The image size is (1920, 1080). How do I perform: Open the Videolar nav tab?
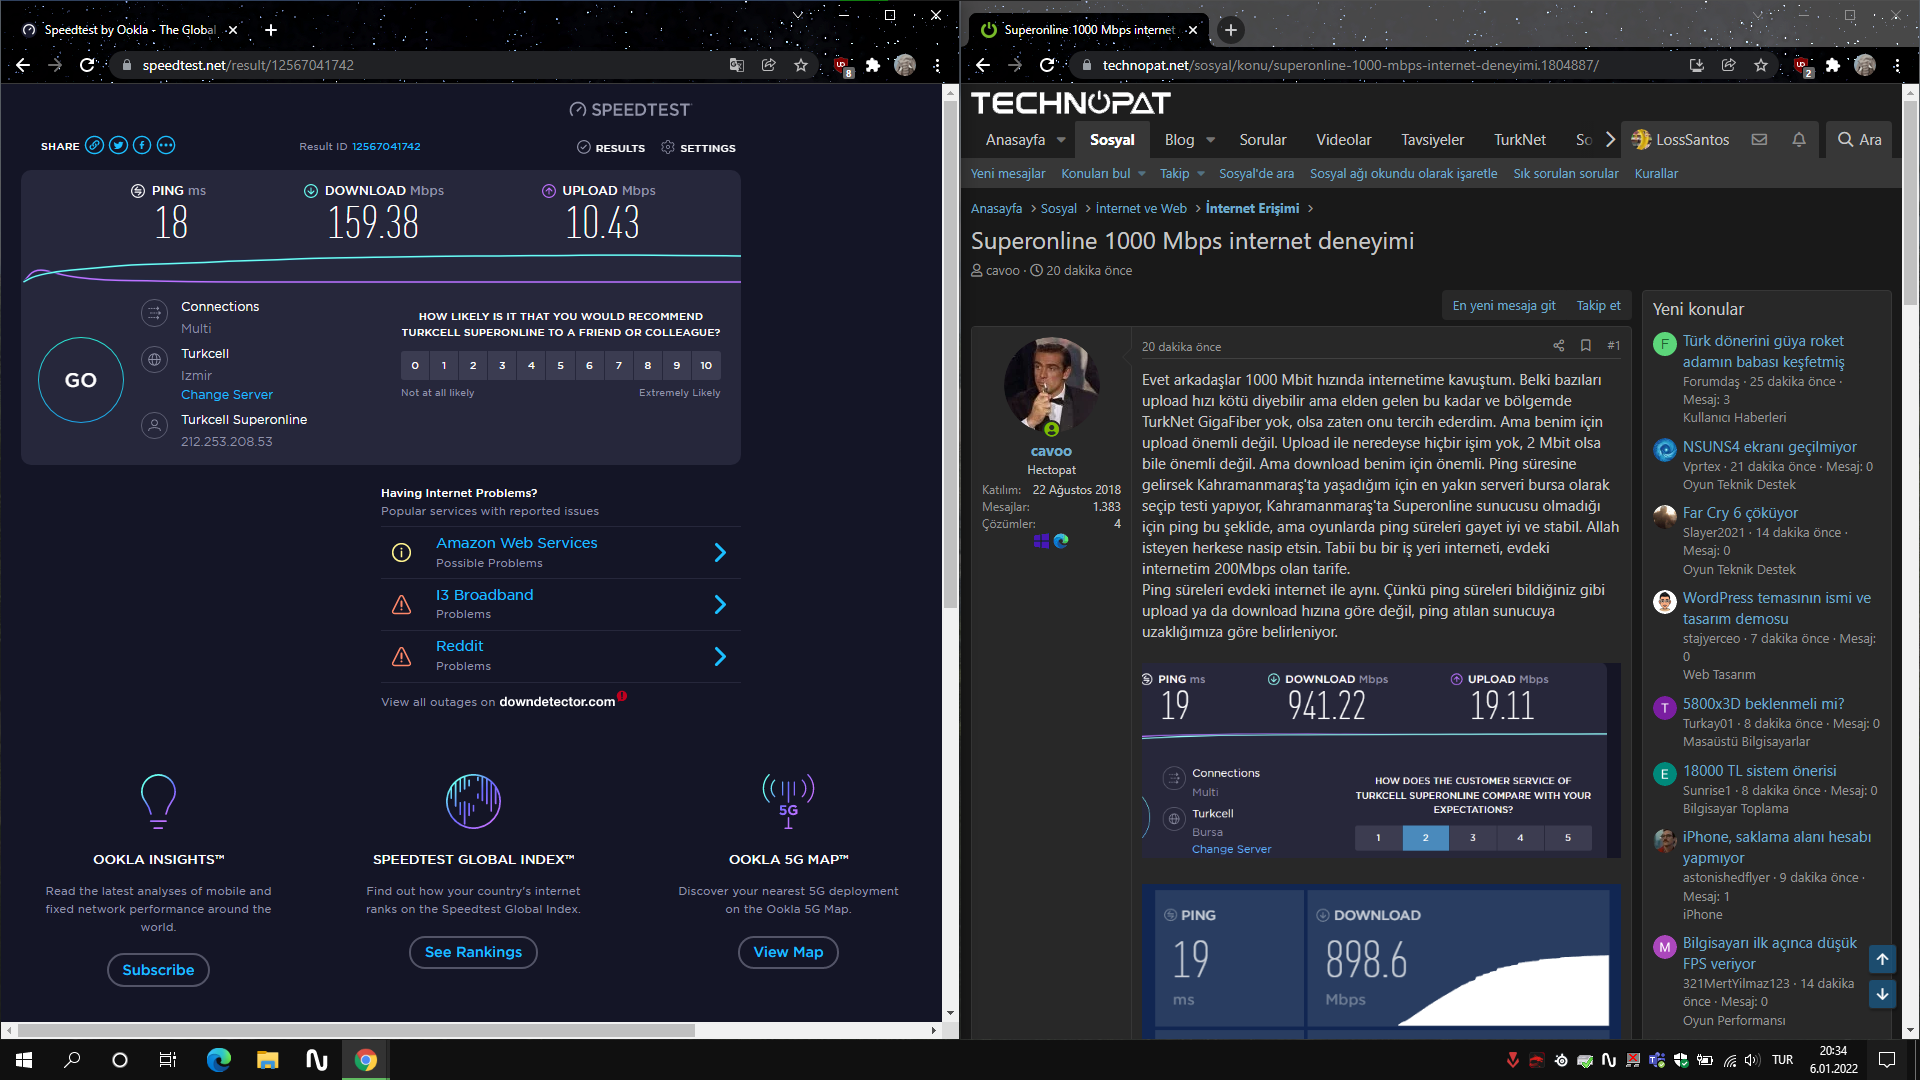1343,140
